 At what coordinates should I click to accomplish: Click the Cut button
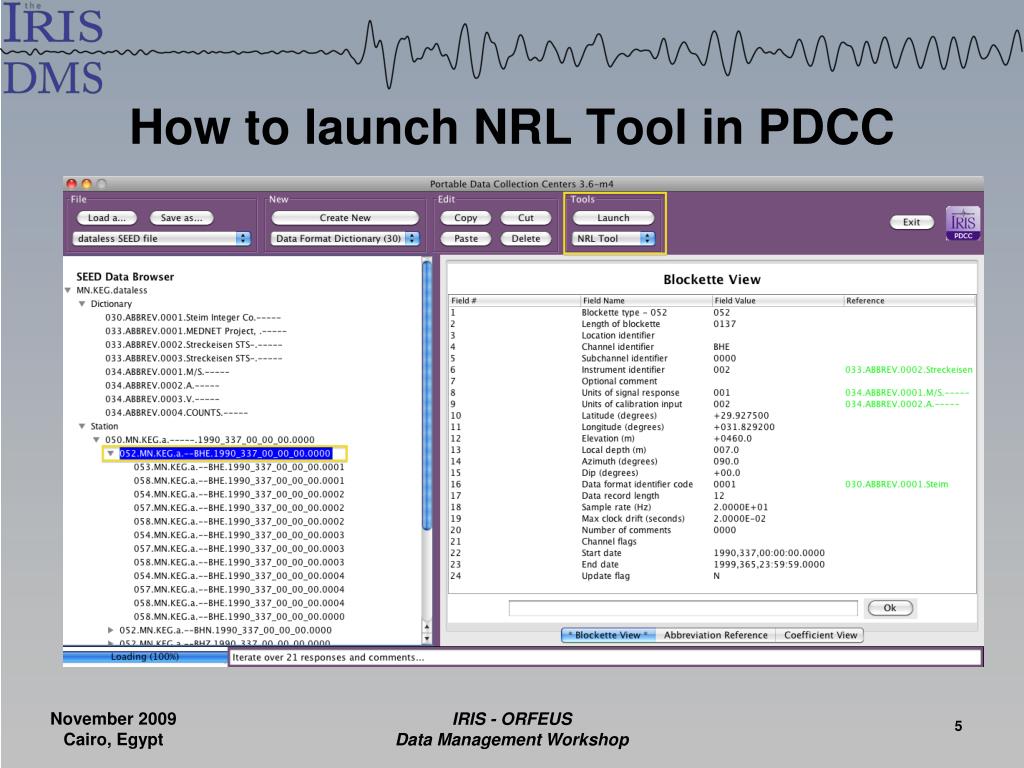(x=526, y=217)
